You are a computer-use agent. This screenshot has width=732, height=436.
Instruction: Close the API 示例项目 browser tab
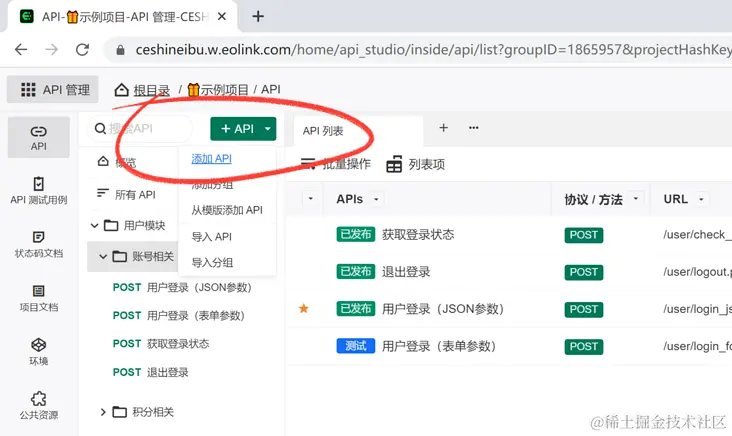pyautogui.click(x=222, y=17)
